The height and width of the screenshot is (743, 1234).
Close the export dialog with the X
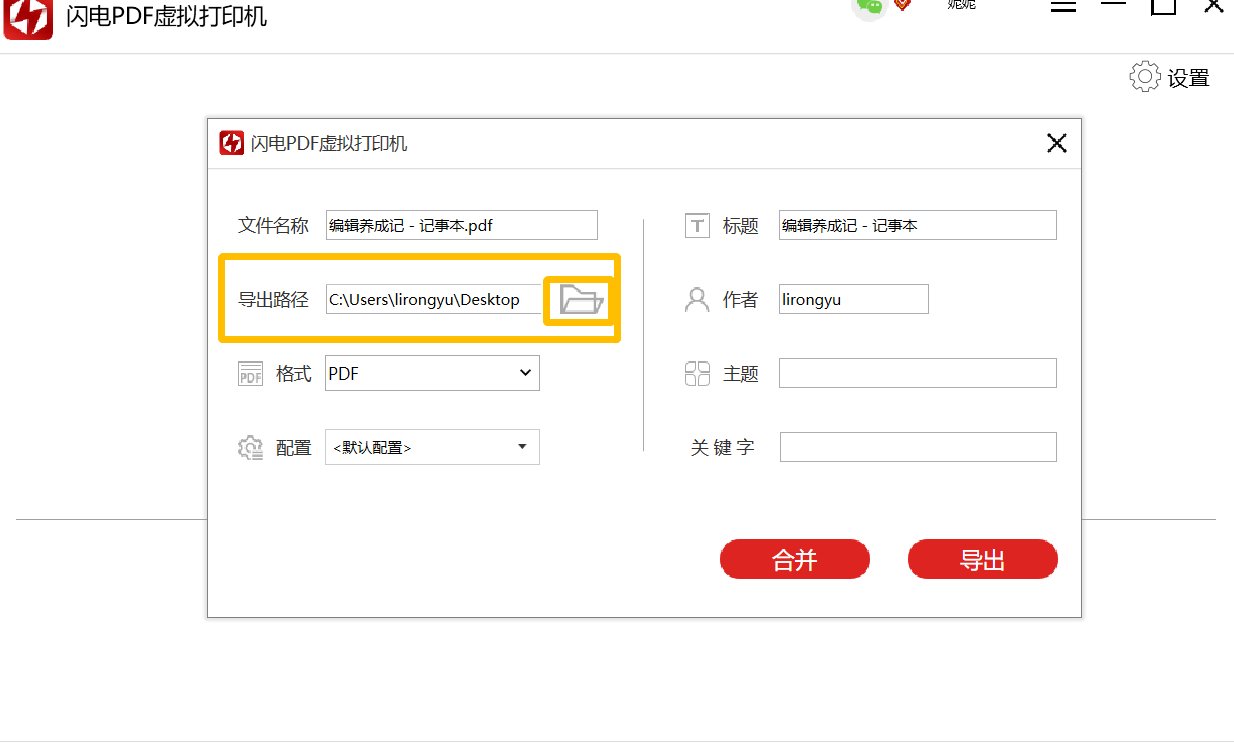click(x=1056, y=142)
